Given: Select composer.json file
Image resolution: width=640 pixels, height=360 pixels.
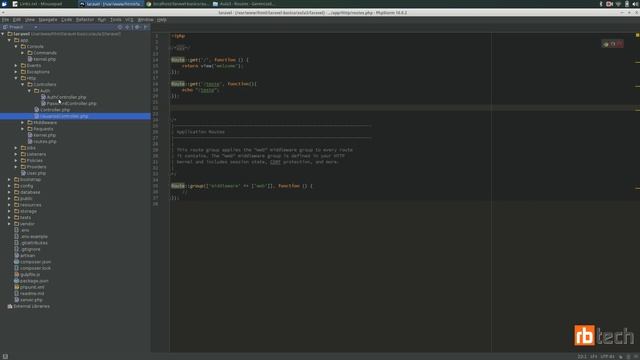Looking at the screenshot, I should (32, 262).
